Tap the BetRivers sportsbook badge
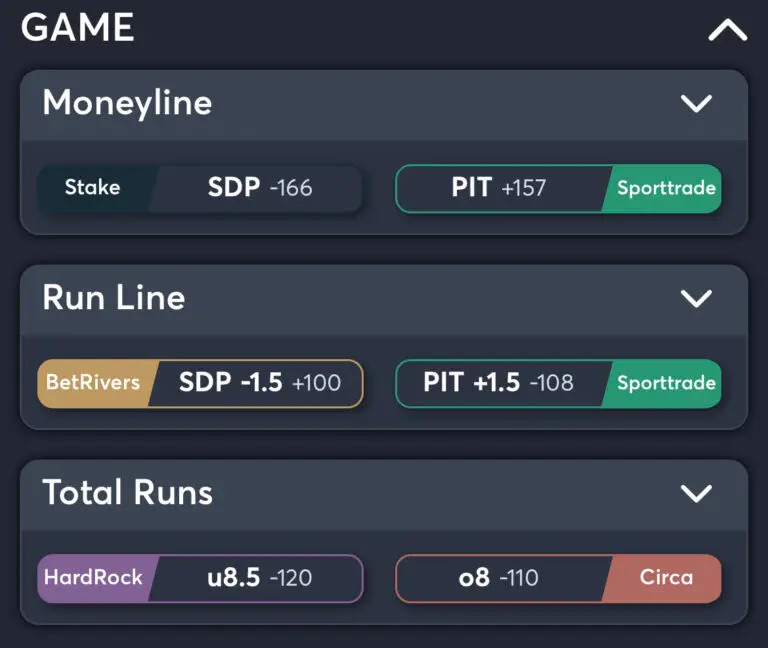The image size is (768, 648). (x=92, y=383)
